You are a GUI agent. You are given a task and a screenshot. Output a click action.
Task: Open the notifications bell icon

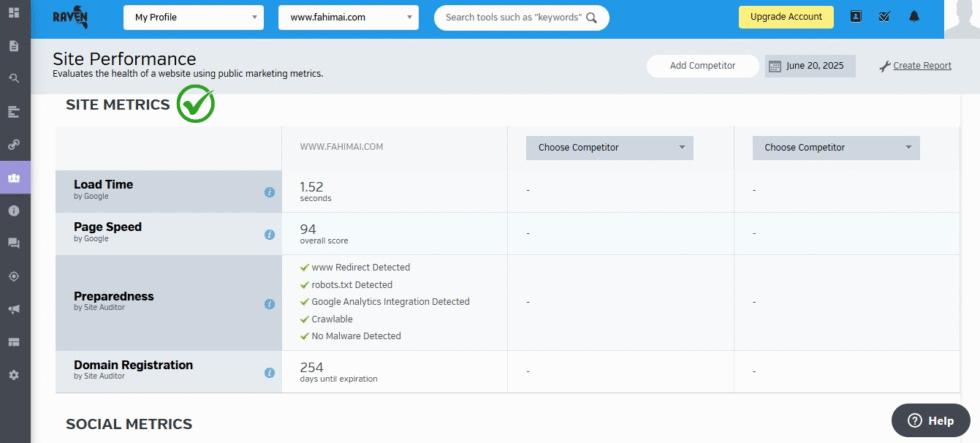coord(914,17)
